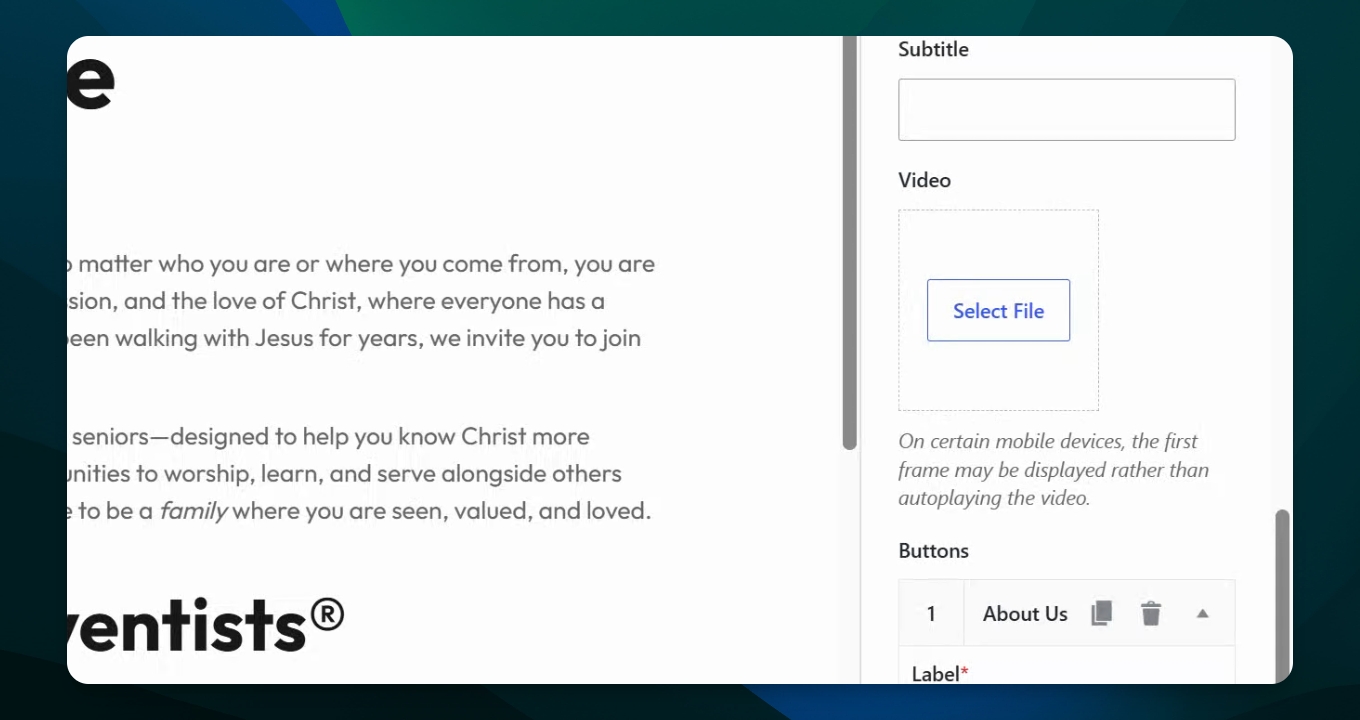The image size is (1360, 720).
Task: Duplicate the About Us button item
Action: [x=1101, y=614]
